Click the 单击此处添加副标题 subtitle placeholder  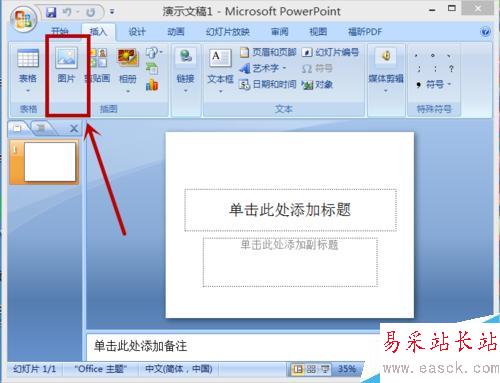290,262
